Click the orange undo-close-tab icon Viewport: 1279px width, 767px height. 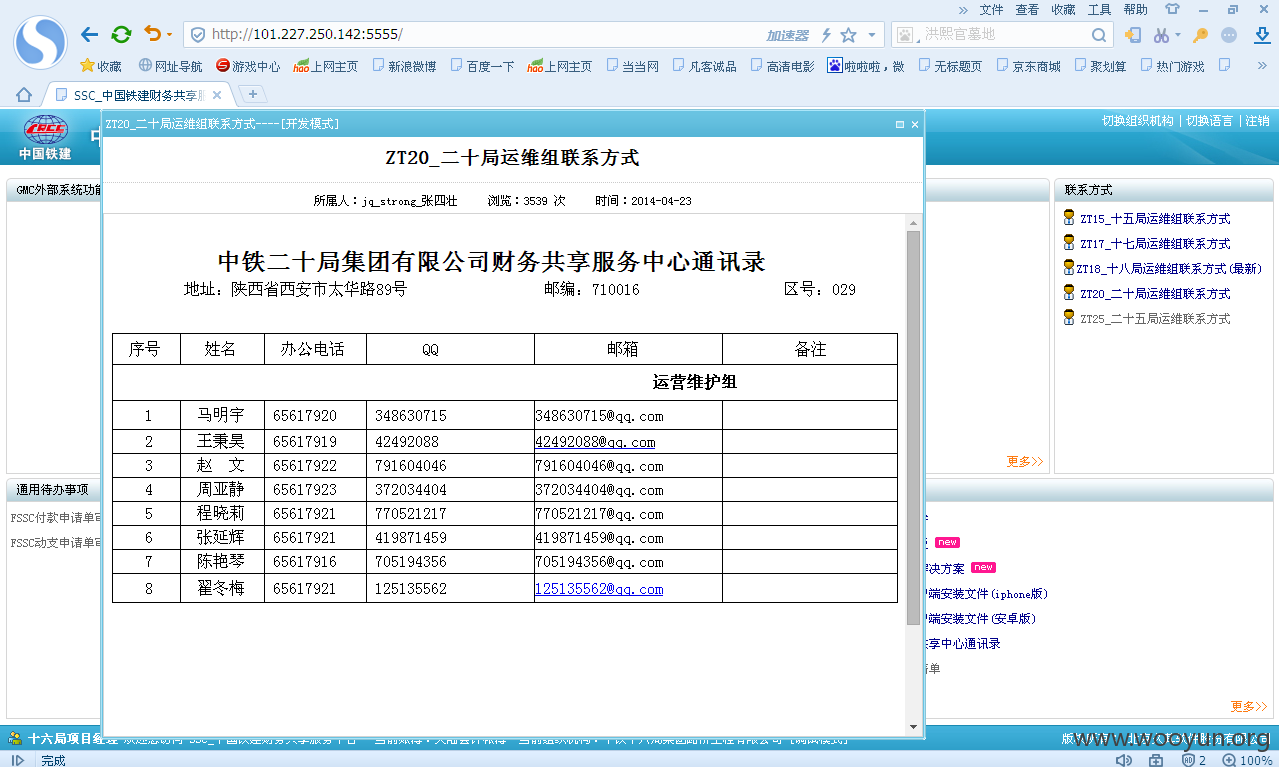click(x=152, y=35)
